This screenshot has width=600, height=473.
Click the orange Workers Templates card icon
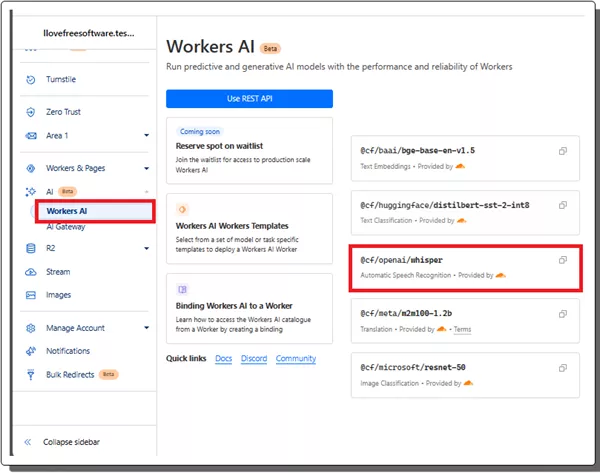pos(182,209)
